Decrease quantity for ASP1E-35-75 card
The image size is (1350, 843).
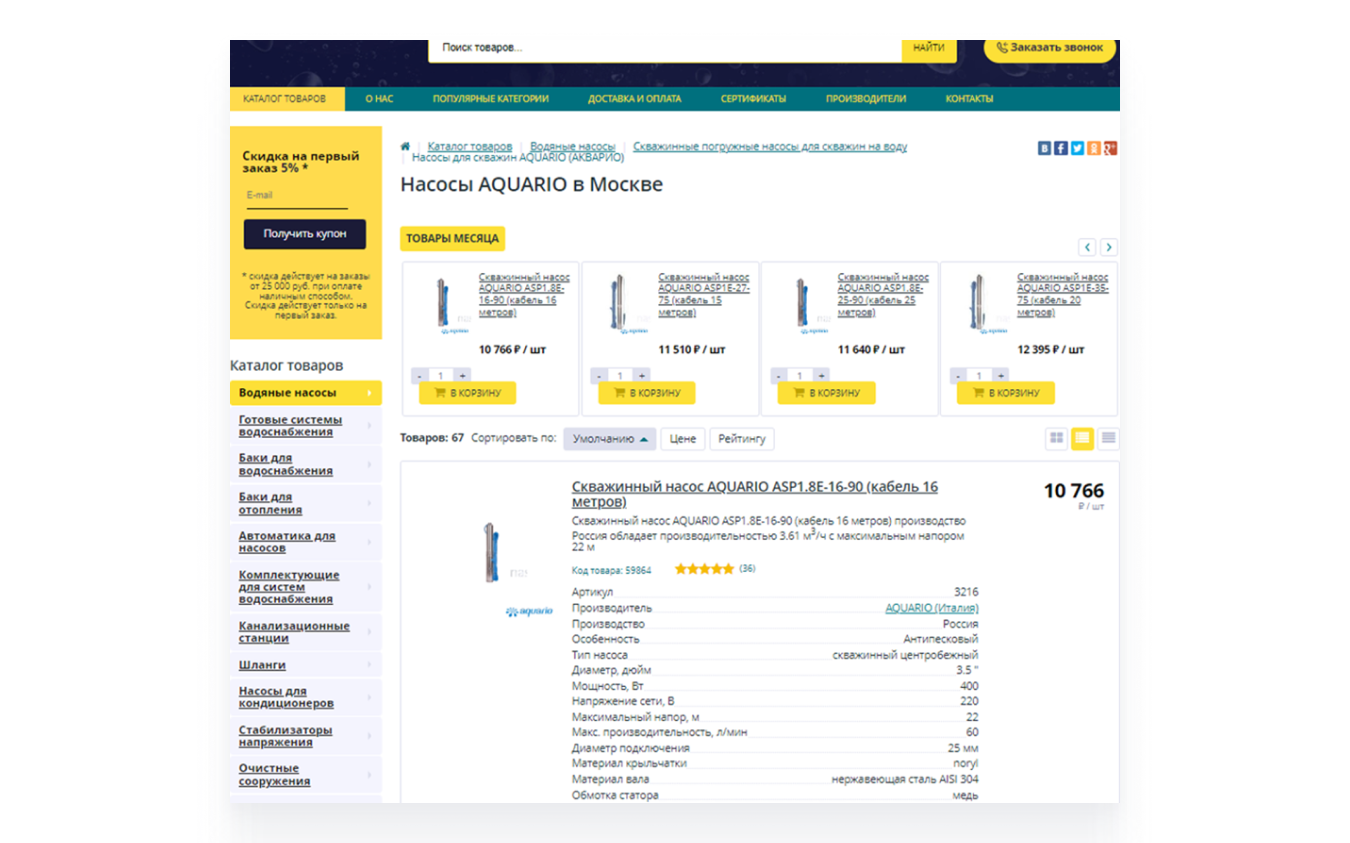[958, 376]
